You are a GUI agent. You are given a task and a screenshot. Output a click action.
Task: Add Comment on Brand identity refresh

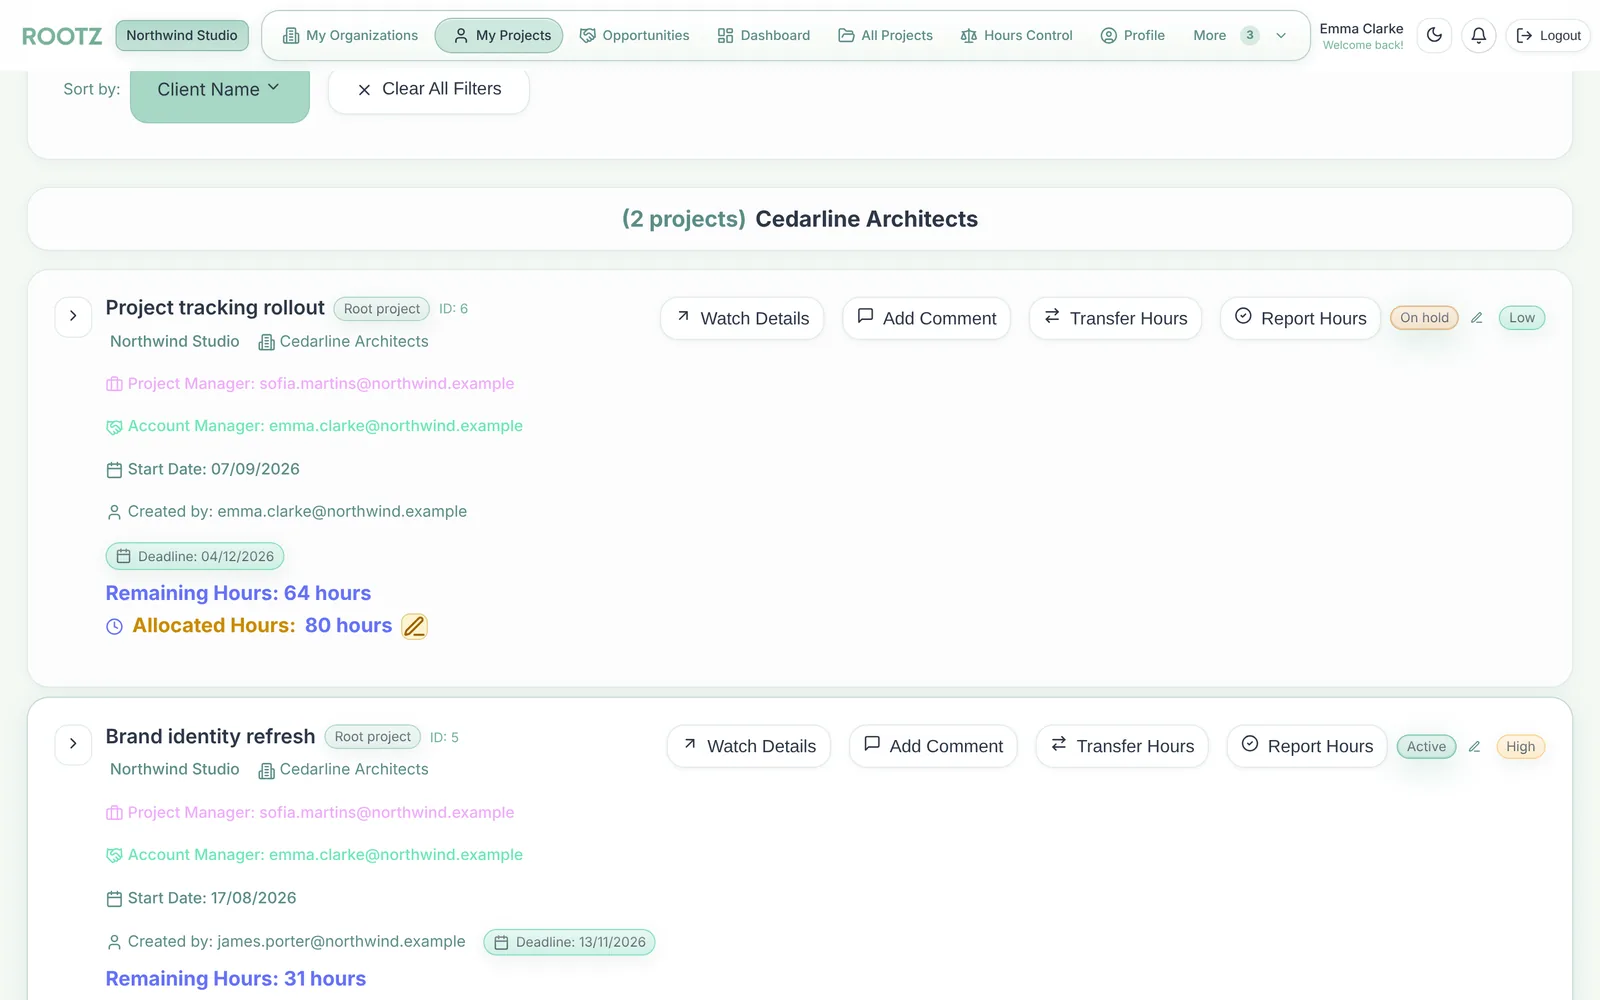[x=933, y=746]
